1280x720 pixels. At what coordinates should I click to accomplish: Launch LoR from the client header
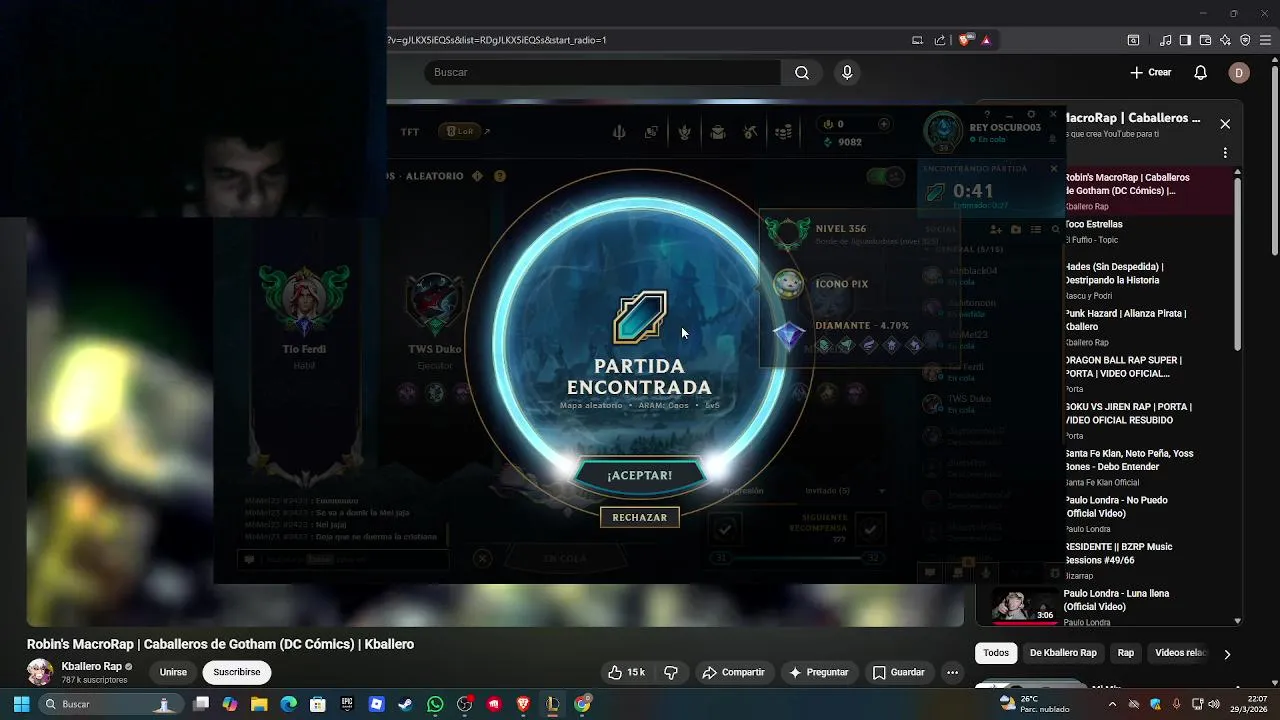pyautogui.click(x=461, y=131)
